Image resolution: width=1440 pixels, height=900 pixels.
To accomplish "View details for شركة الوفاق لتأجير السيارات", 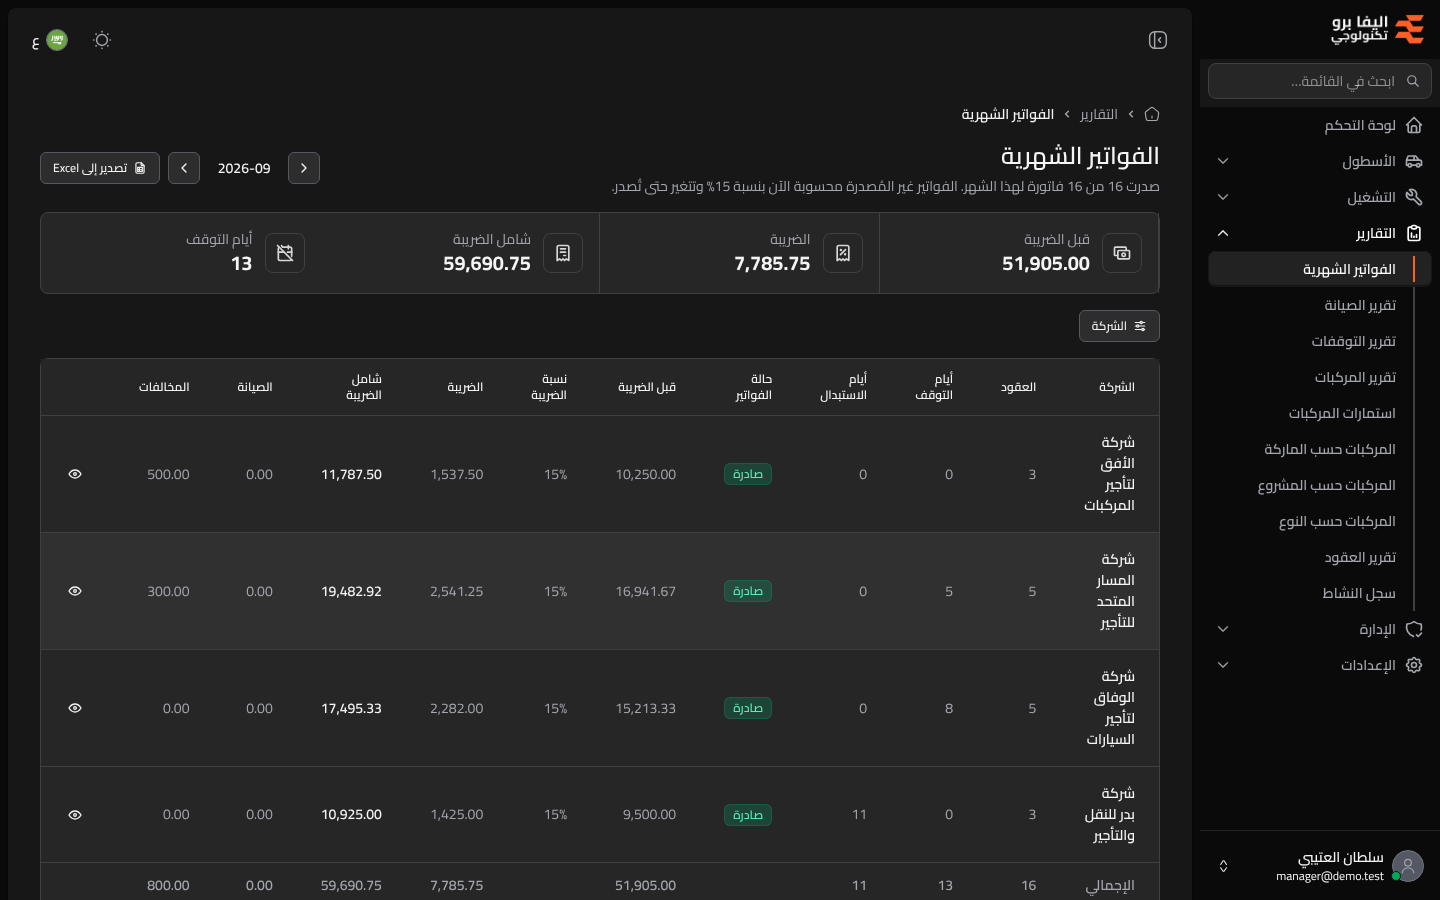I will (x=75, y=708).
